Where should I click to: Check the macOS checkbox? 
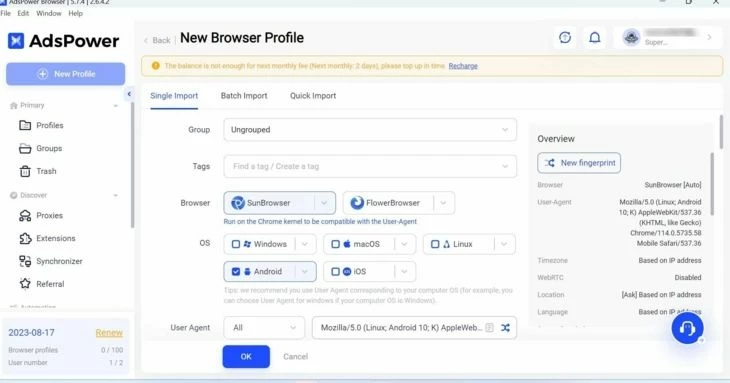point(335,244)
